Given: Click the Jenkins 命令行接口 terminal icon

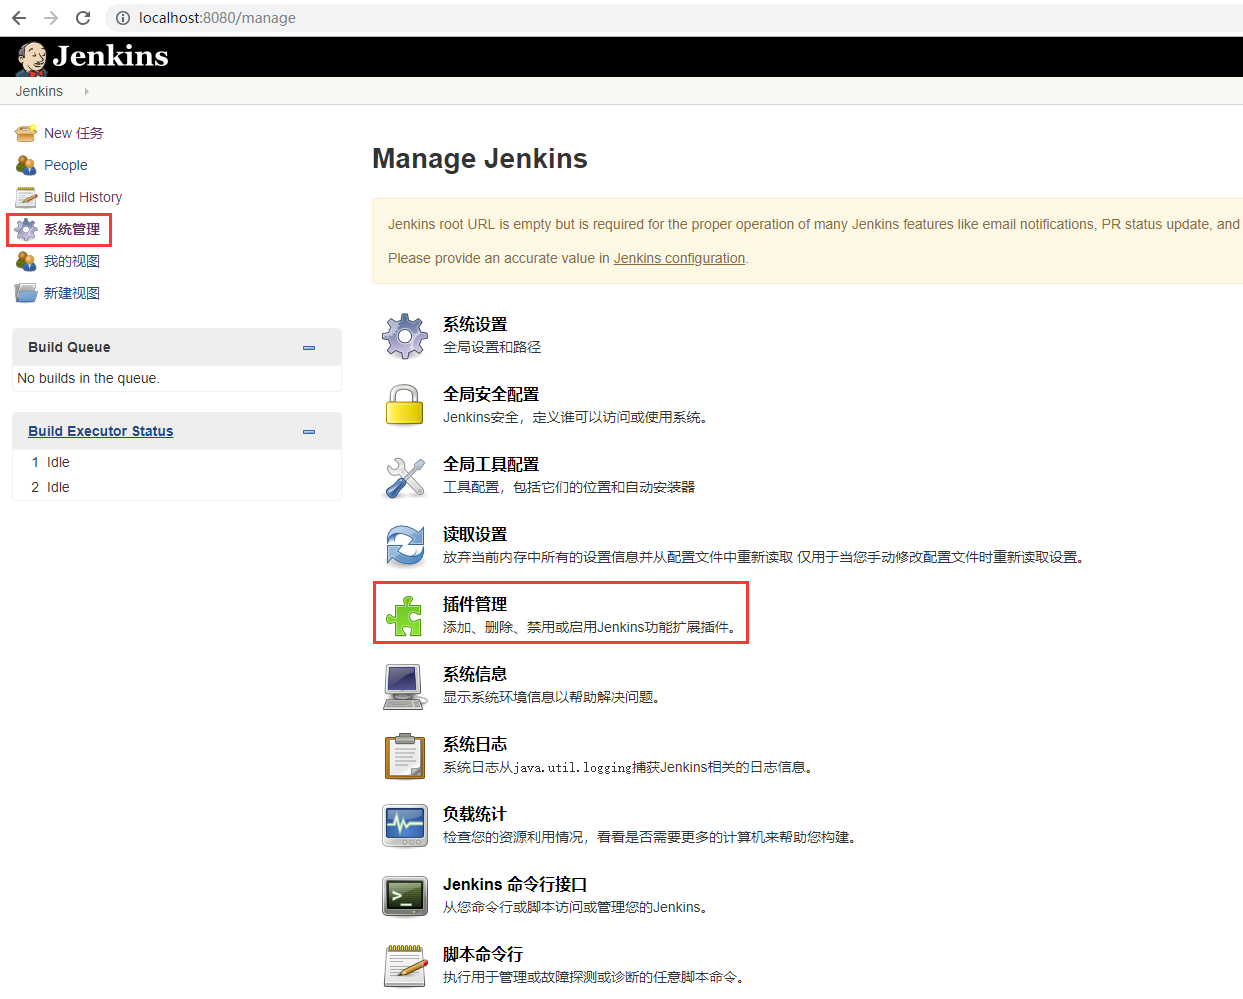Looking at the screenshot, I should 405,896.
